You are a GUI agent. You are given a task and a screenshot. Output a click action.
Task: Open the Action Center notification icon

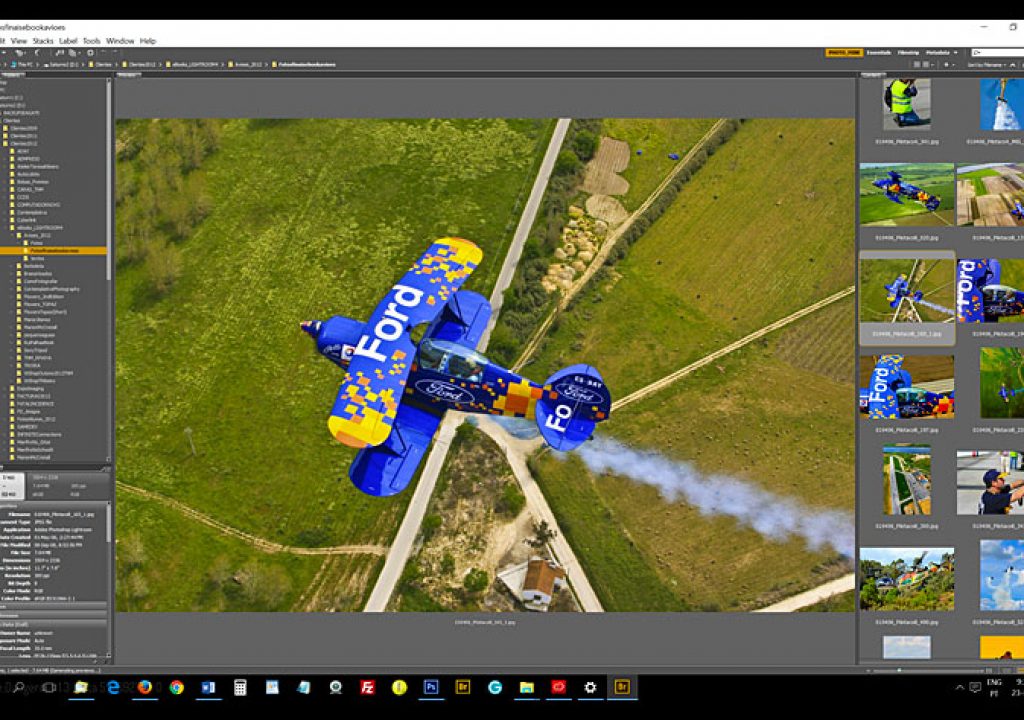(975, 687)
